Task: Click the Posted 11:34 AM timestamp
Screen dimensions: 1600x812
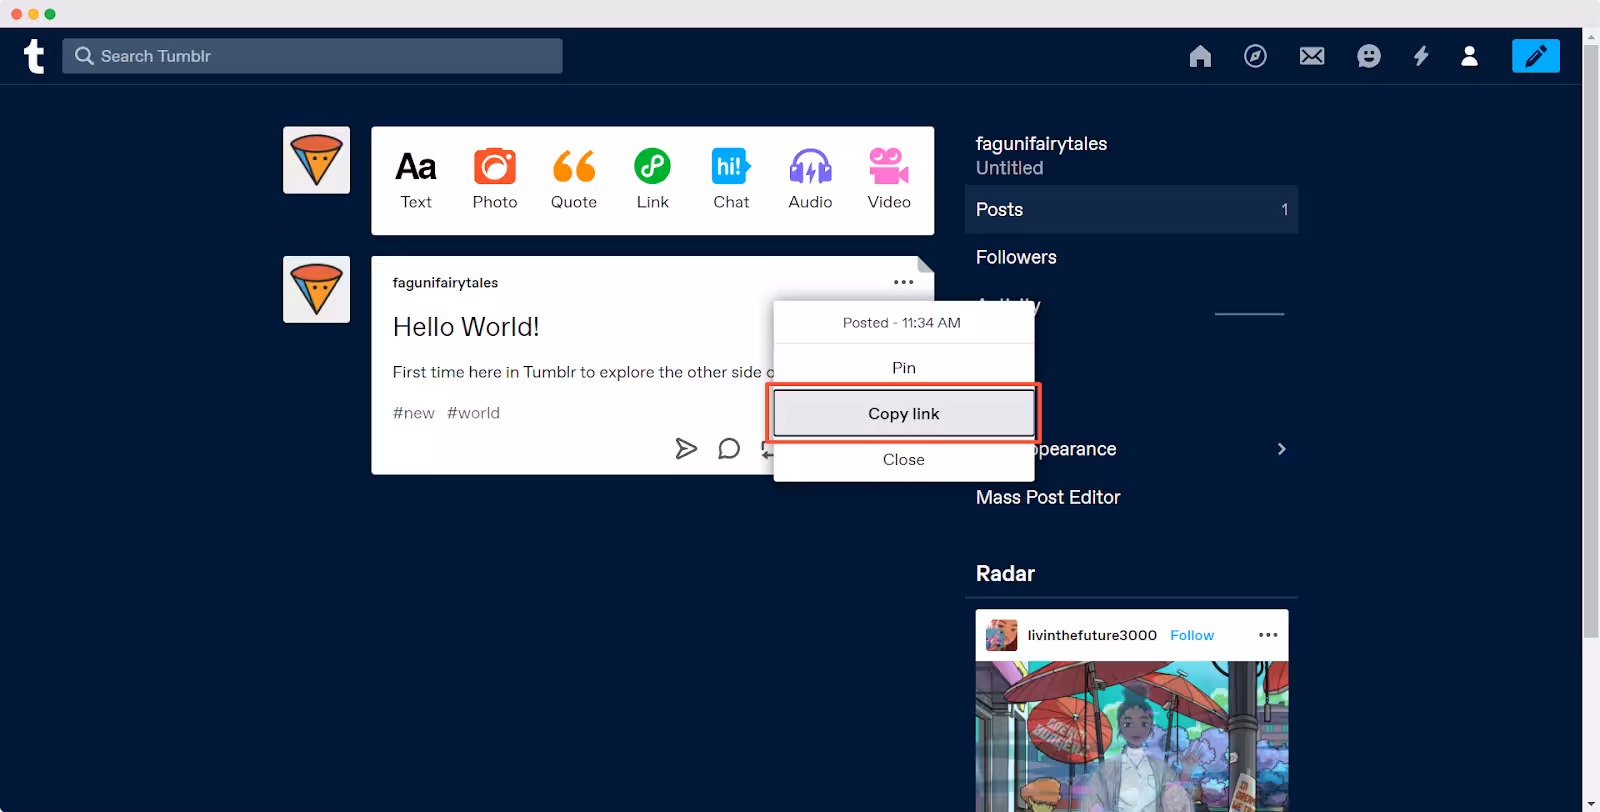Action: [x=902, y=323]
